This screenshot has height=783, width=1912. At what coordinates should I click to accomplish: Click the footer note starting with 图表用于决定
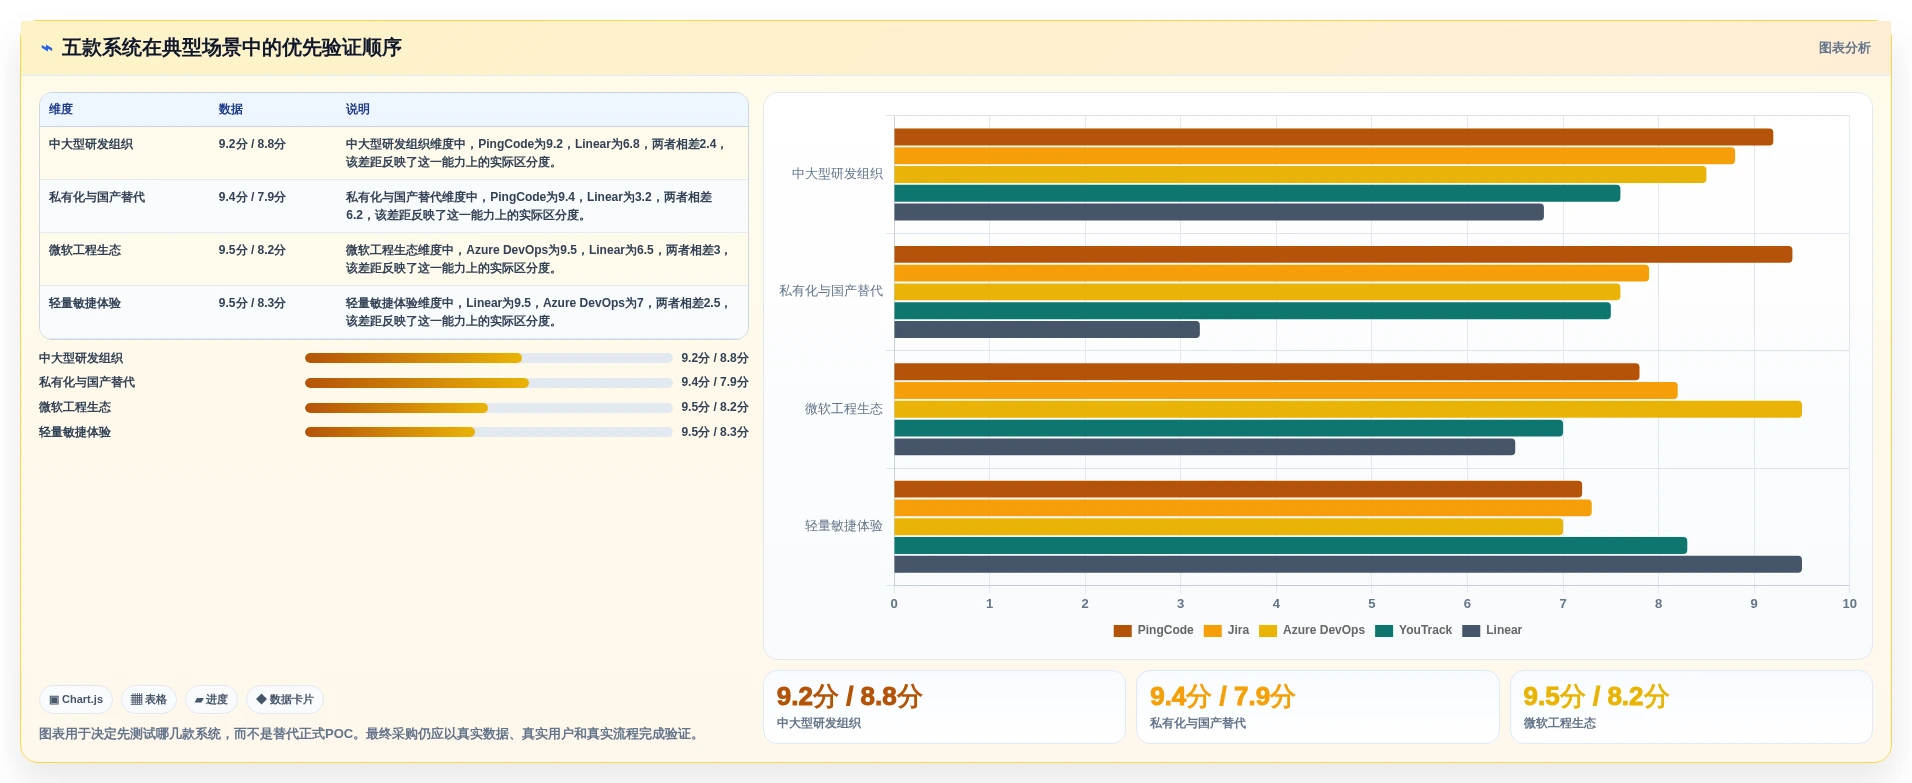(371, 734)
